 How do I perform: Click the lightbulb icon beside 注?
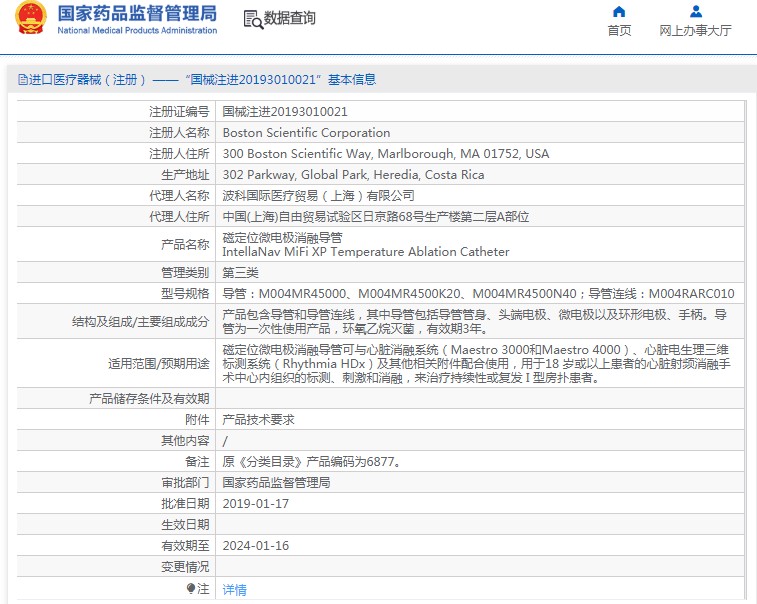tap(191, 589)
